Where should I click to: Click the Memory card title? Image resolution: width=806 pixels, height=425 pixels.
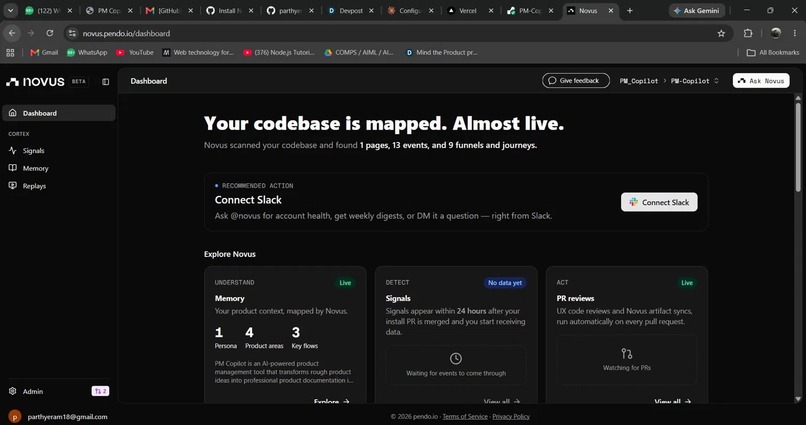(229, 298)
